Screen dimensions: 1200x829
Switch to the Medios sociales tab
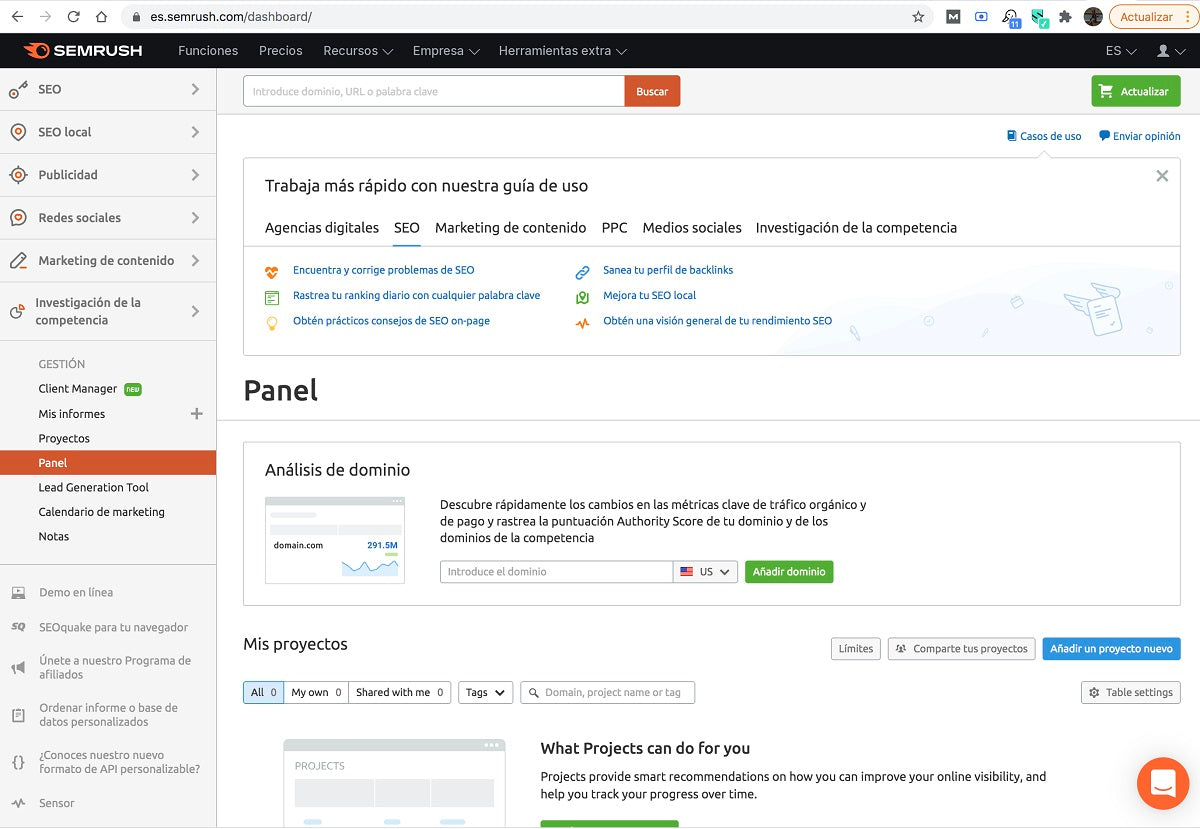pos(692,228)
